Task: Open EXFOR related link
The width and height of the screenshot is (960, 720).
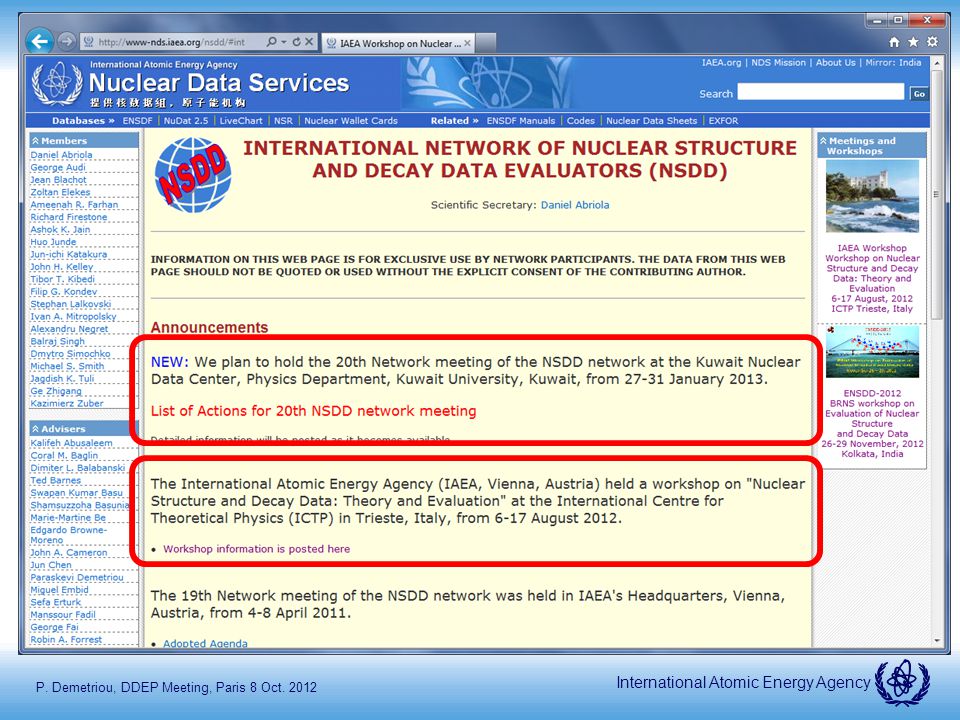Action: coord(723,121)
